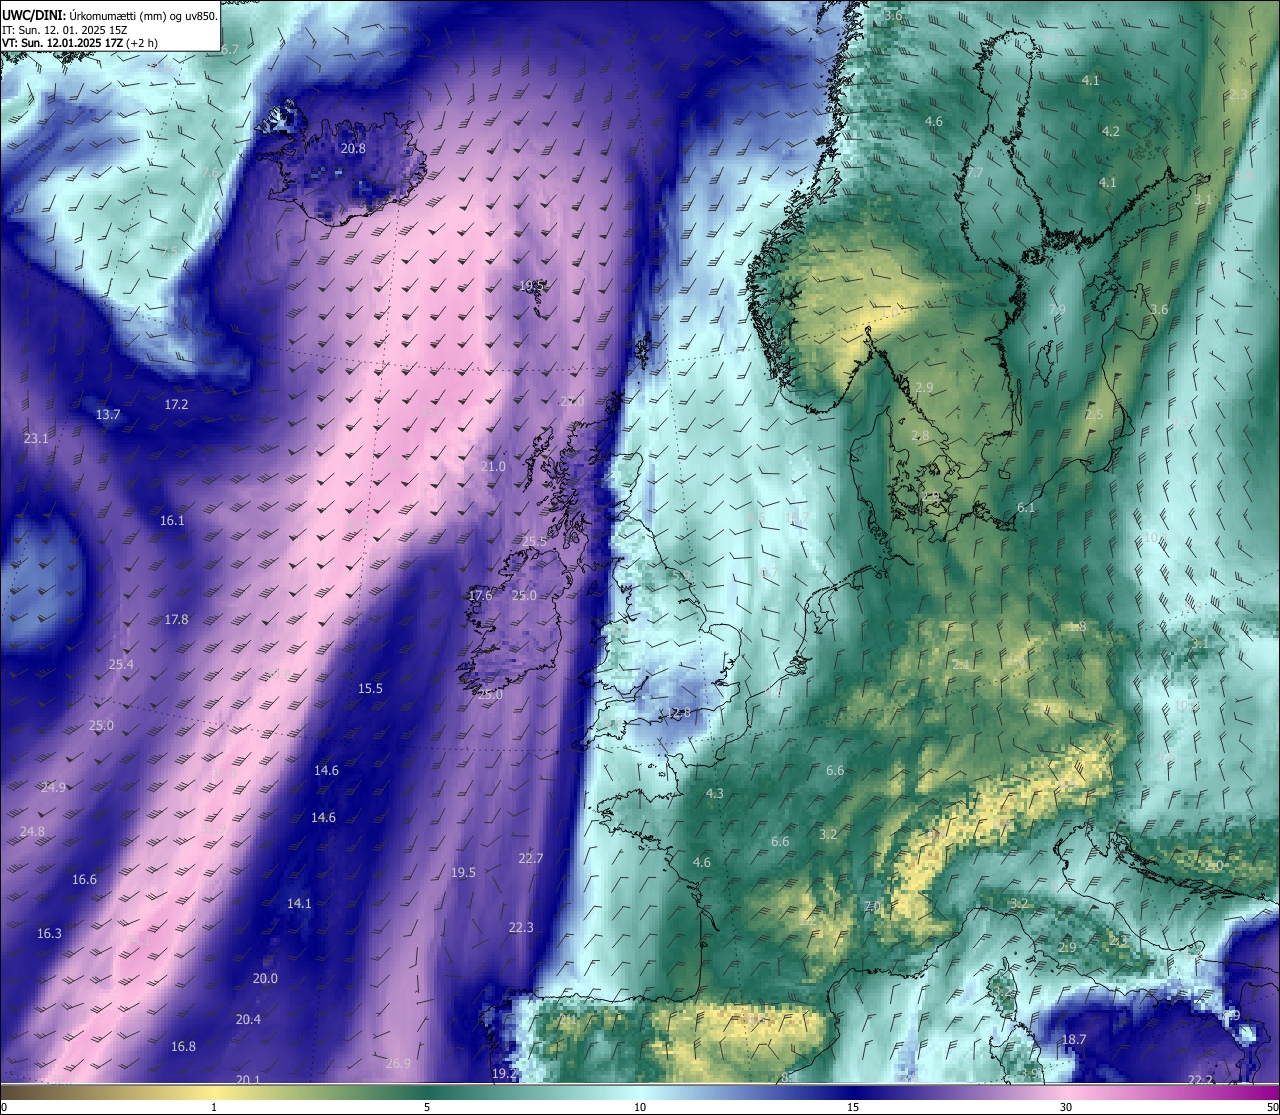Click the 20.4 value on the map
1280x1115 pixels.
[248, 1020]
